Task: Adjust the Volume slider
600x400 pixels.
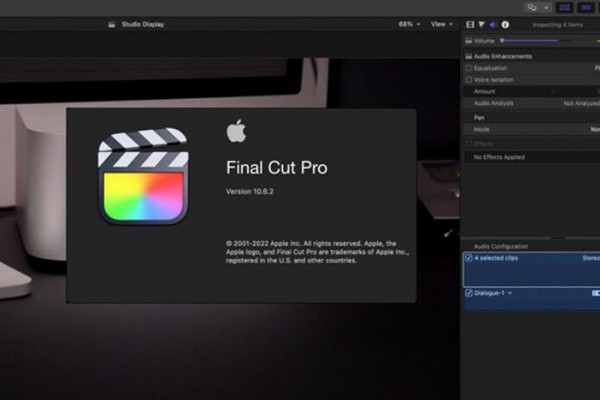Action: 537,41
